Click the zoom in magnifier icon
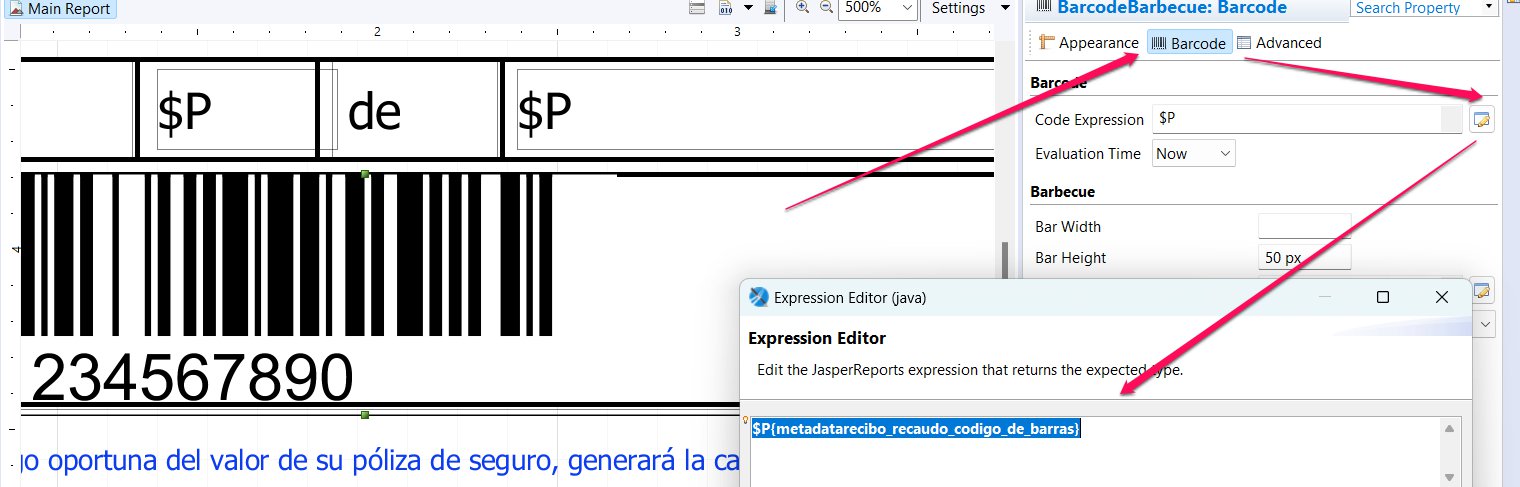 click(802, 7)
